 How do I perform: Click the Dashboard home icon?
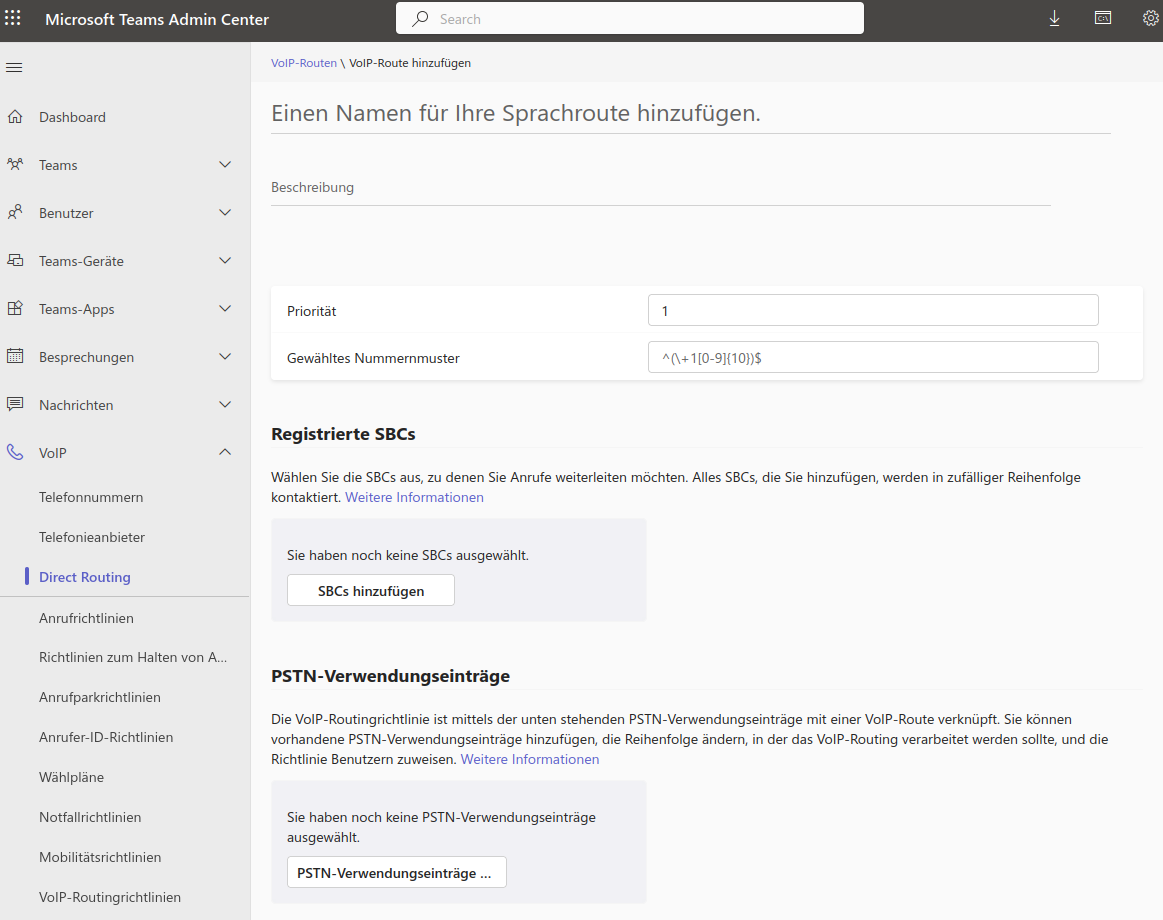(15, 117)
